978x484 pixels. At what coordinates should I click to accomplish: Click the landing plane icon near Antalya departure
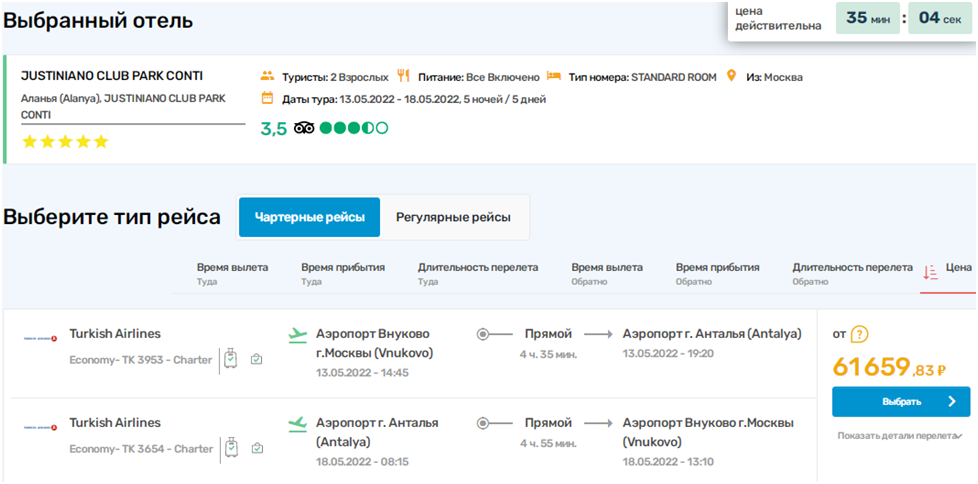[x=298, y=424]
